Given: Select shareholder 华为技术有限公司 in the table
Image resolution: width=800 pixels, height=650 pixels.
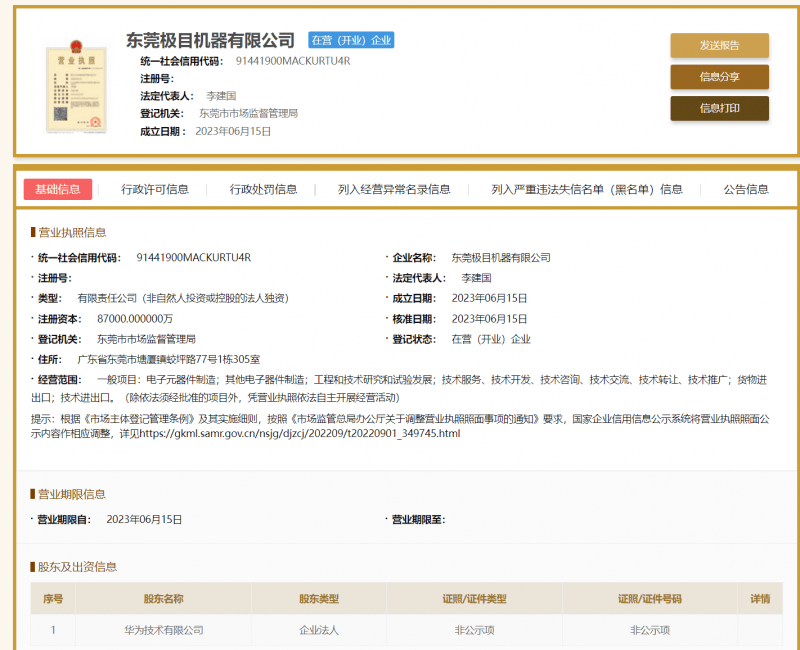Looking at the screenshot, I should 163,630.
